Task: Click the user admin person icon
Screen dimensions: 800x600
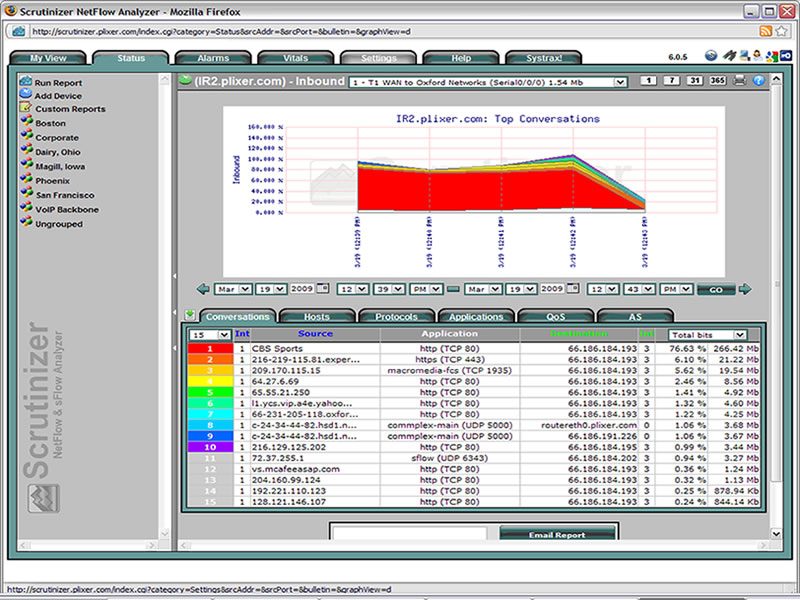Action: 757,56
